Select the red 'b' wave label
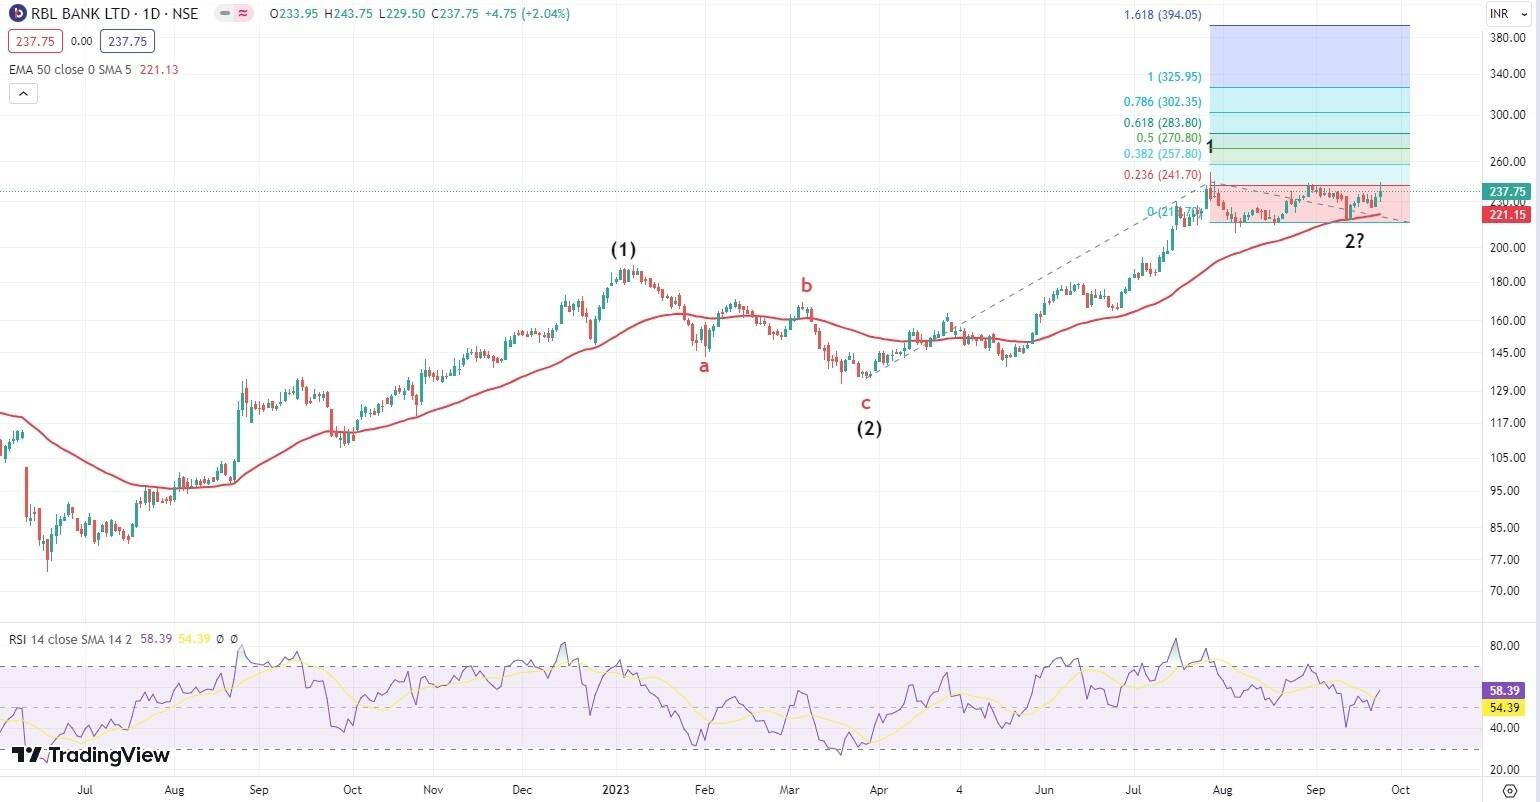The height and width of the screenshot is (802, 1540). 806,286
